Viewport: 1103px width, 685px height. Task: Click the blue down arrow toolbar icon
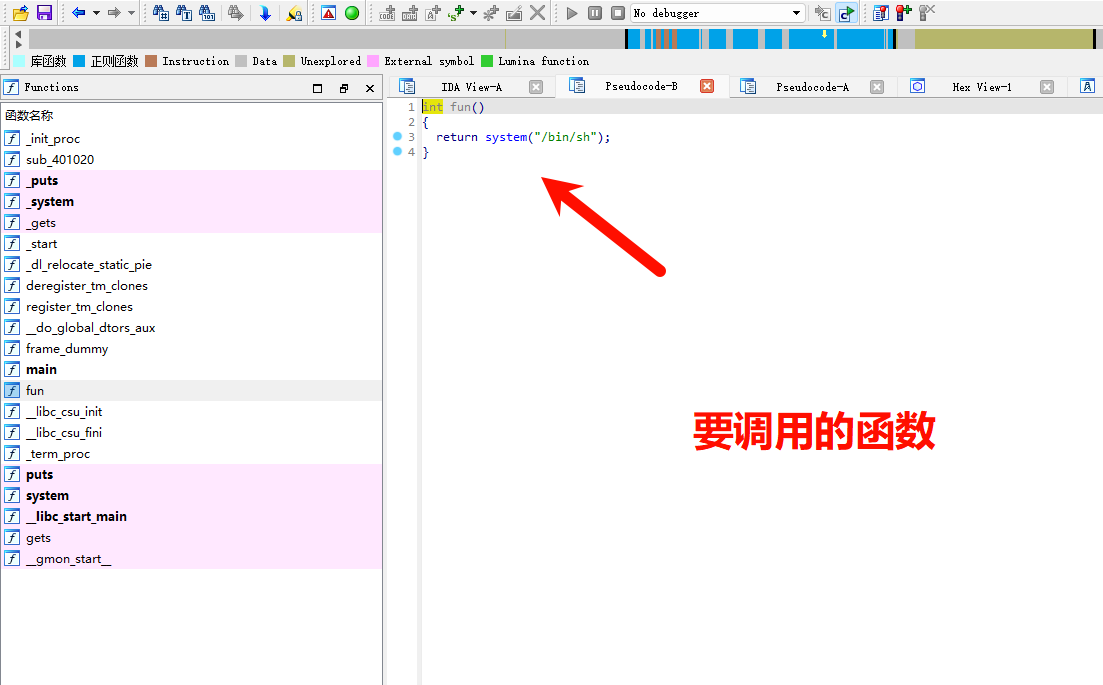265,13
